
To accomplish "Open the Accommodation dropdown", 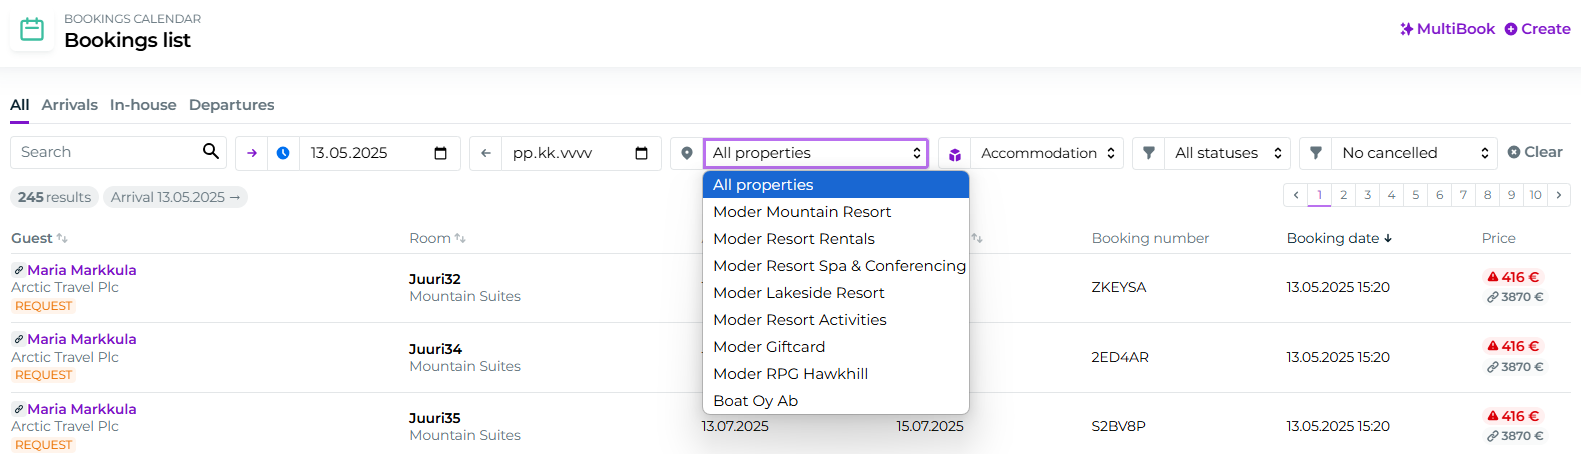I will [x=1046, y=153].
